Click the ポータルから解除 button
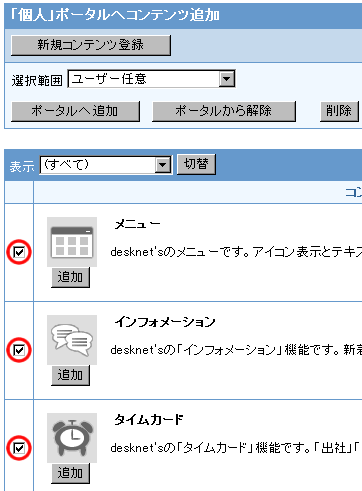This screenshot has height=491, width=362. [x=224, y=111]
